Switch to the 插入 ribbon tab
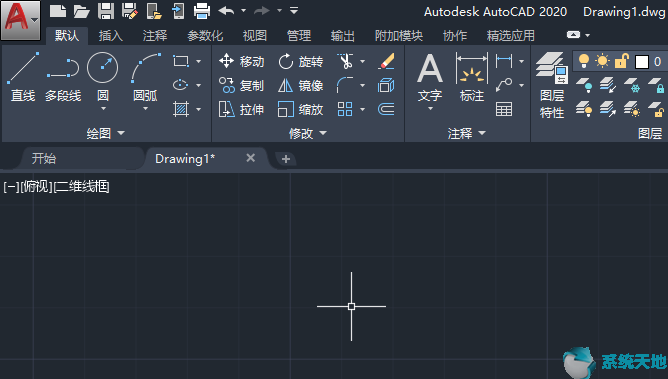 click(111, 36)
